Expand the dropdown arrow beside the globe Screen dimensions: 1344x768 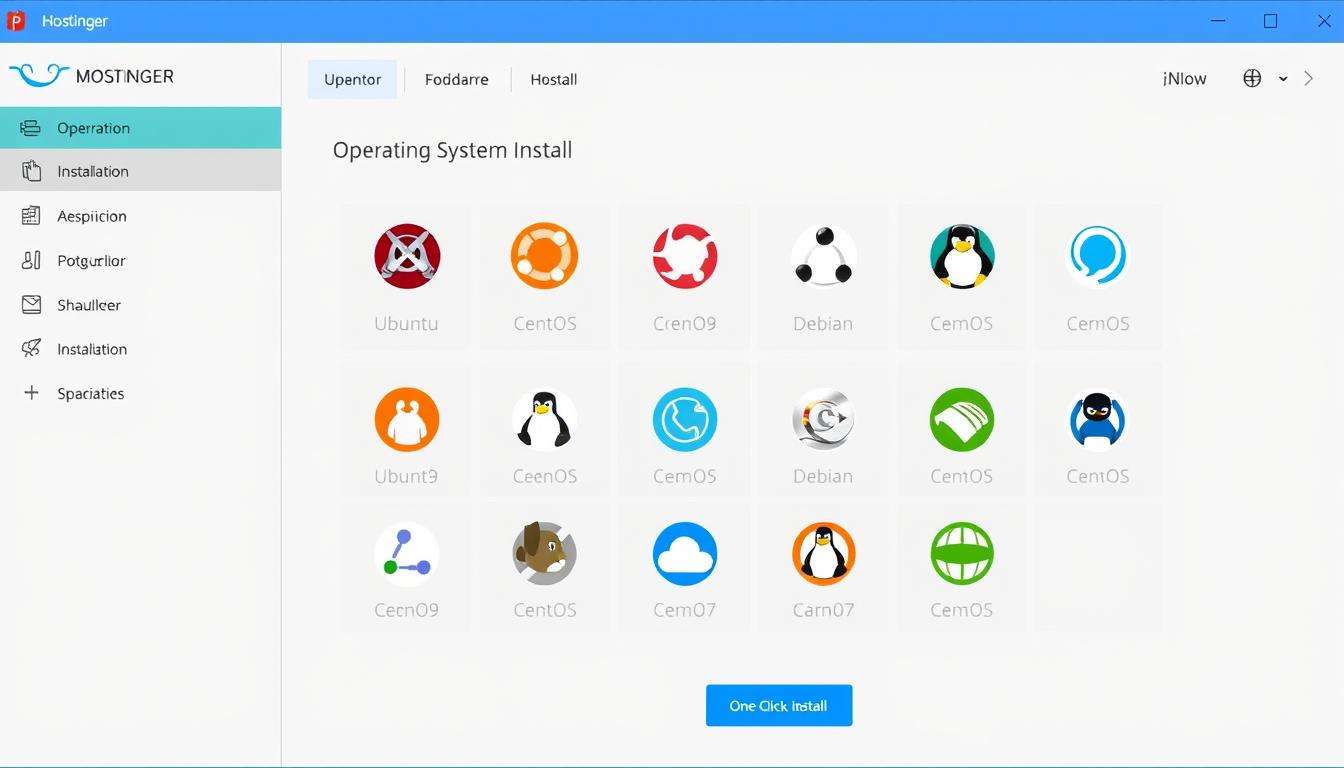1283,79
